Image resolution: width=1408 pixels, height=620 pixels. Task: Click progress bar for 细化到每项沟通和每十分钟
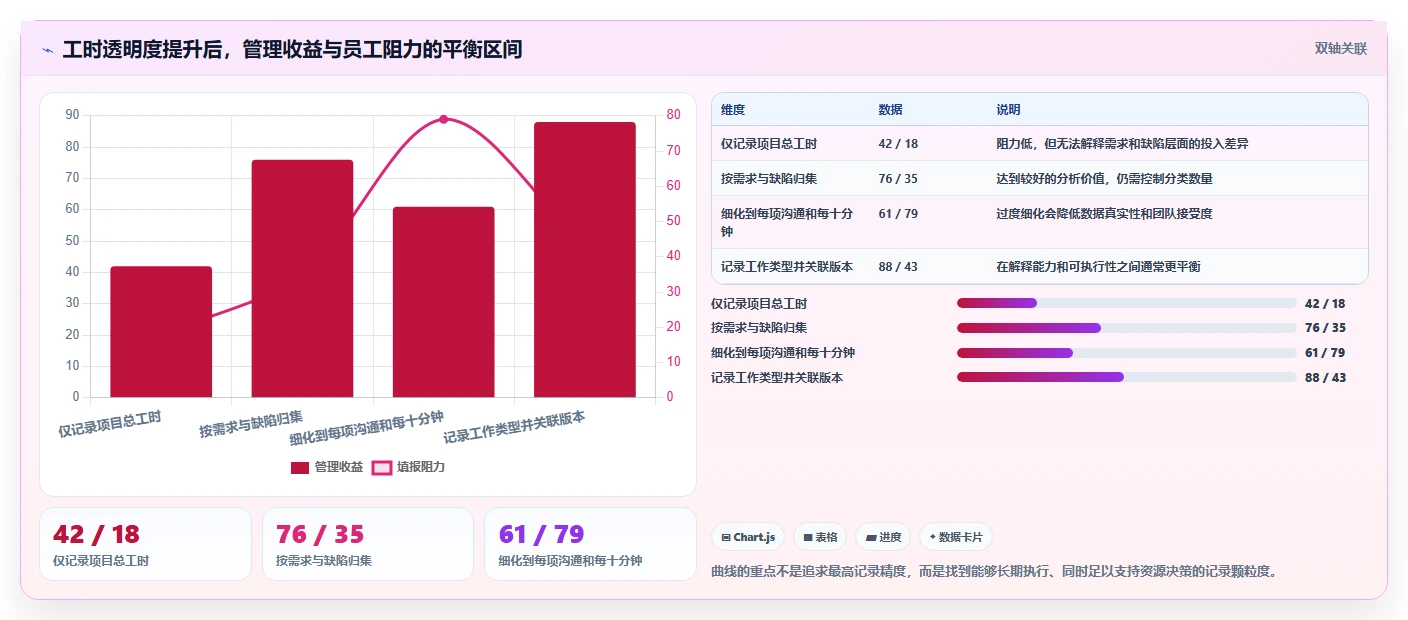pos(1126,353)
